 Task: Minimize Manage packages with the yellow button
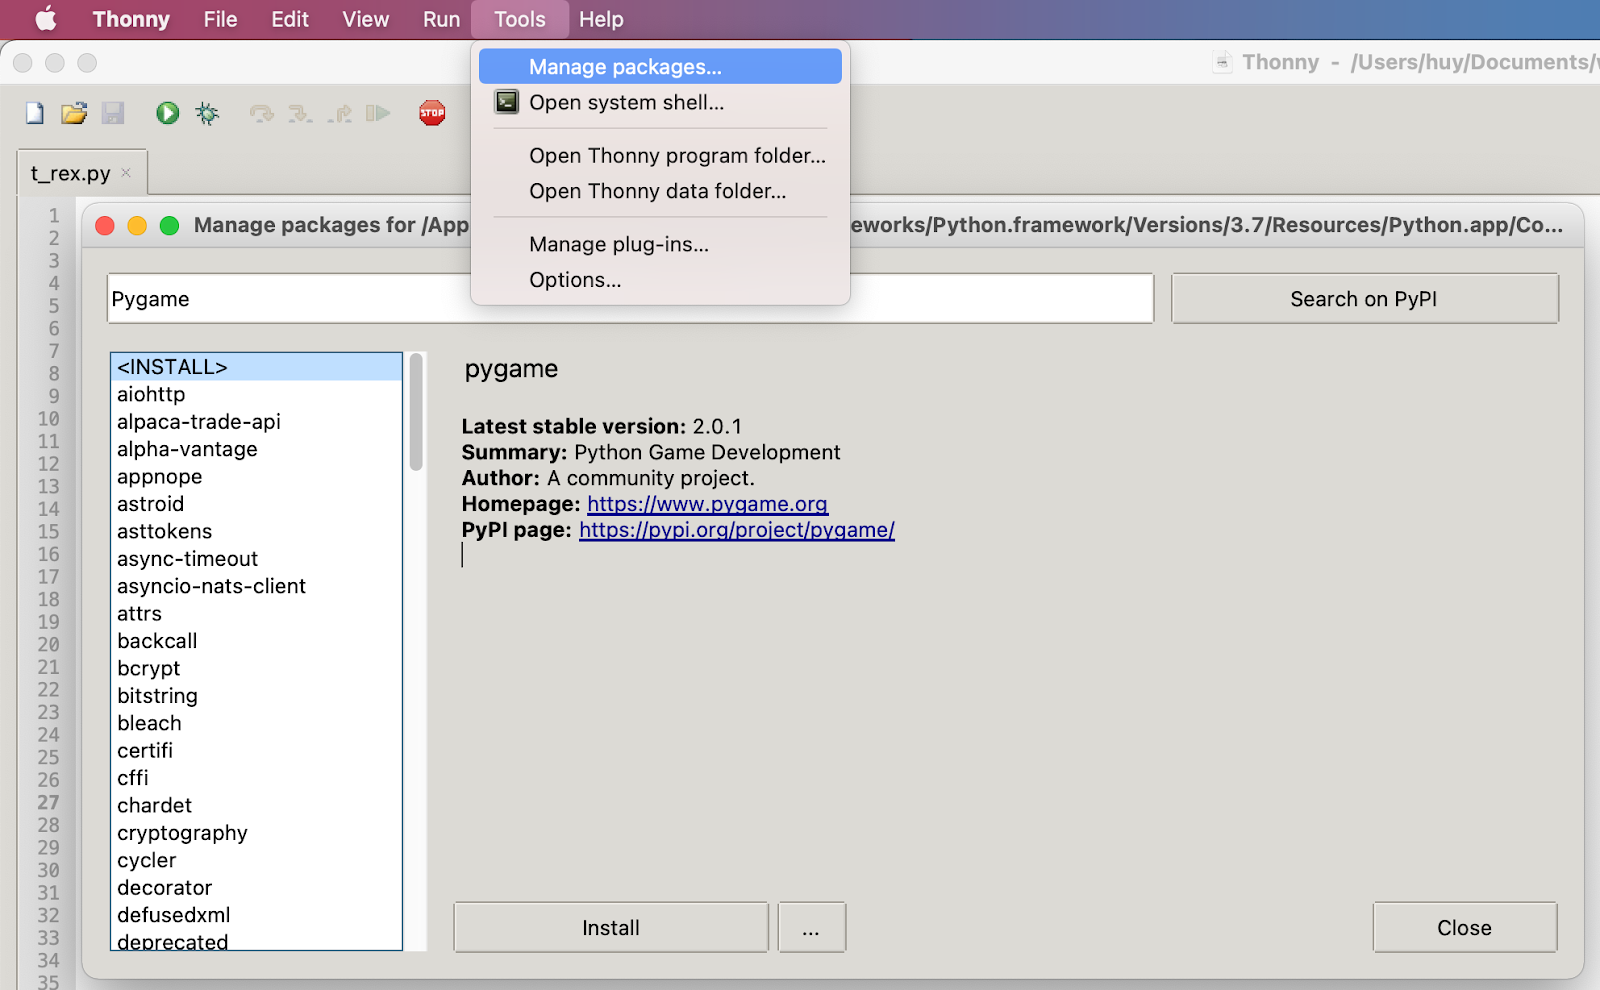[137, 225]
